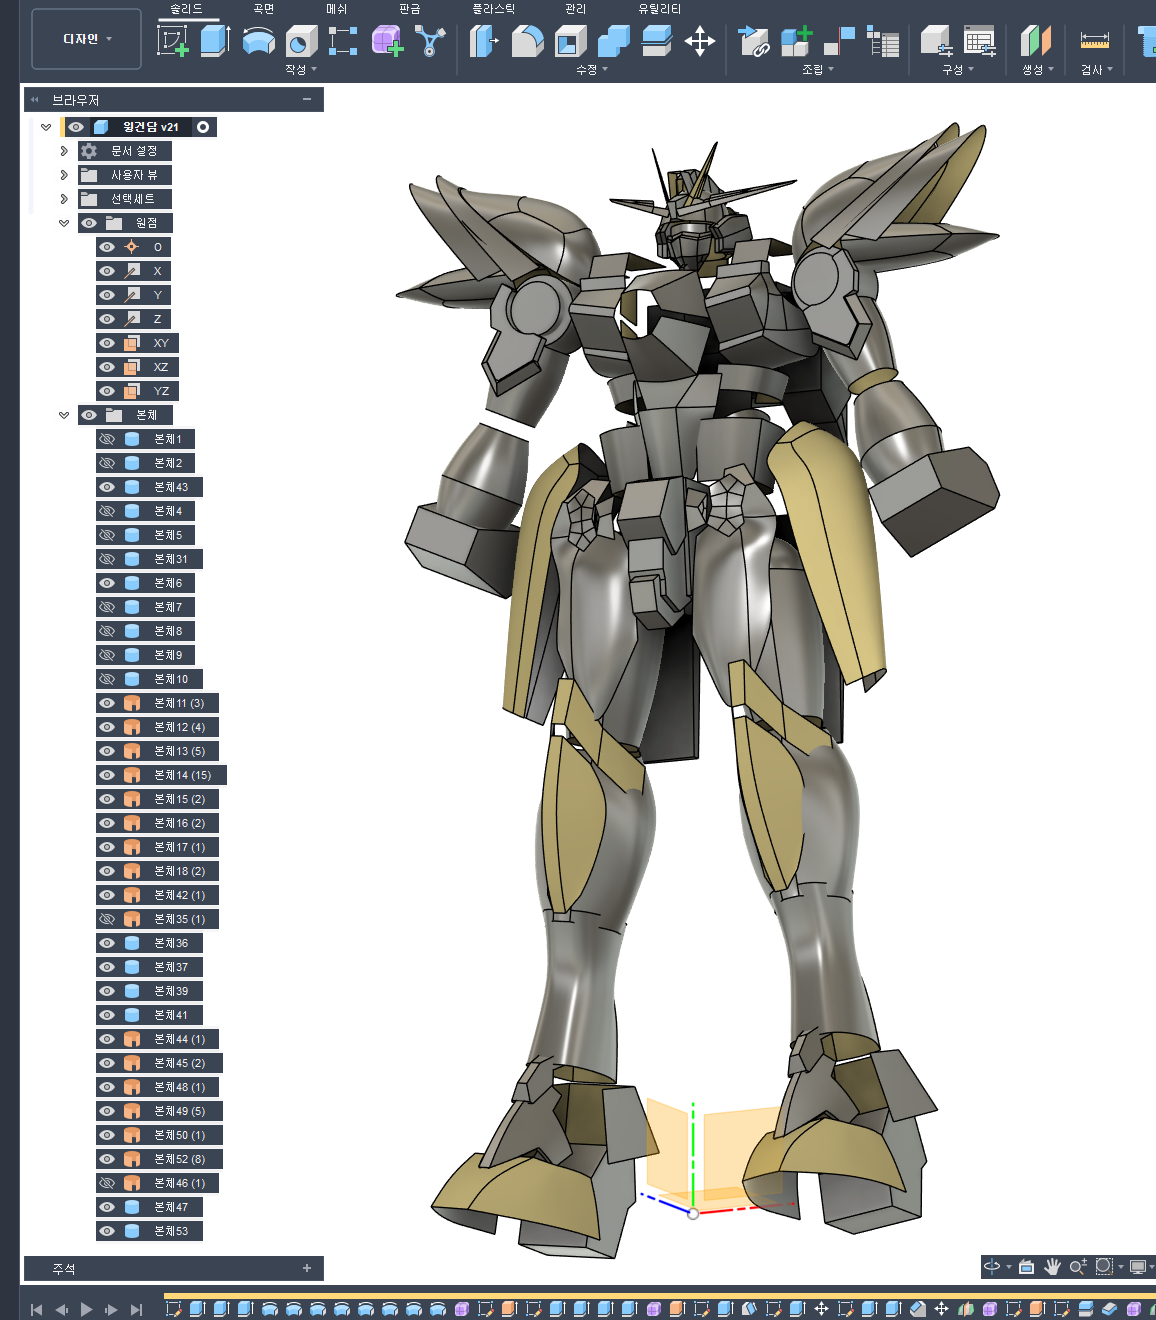Screen dimensions: 1156x1320
Task: Expand the 주석 panel with plus
Action: [307, 1268]
